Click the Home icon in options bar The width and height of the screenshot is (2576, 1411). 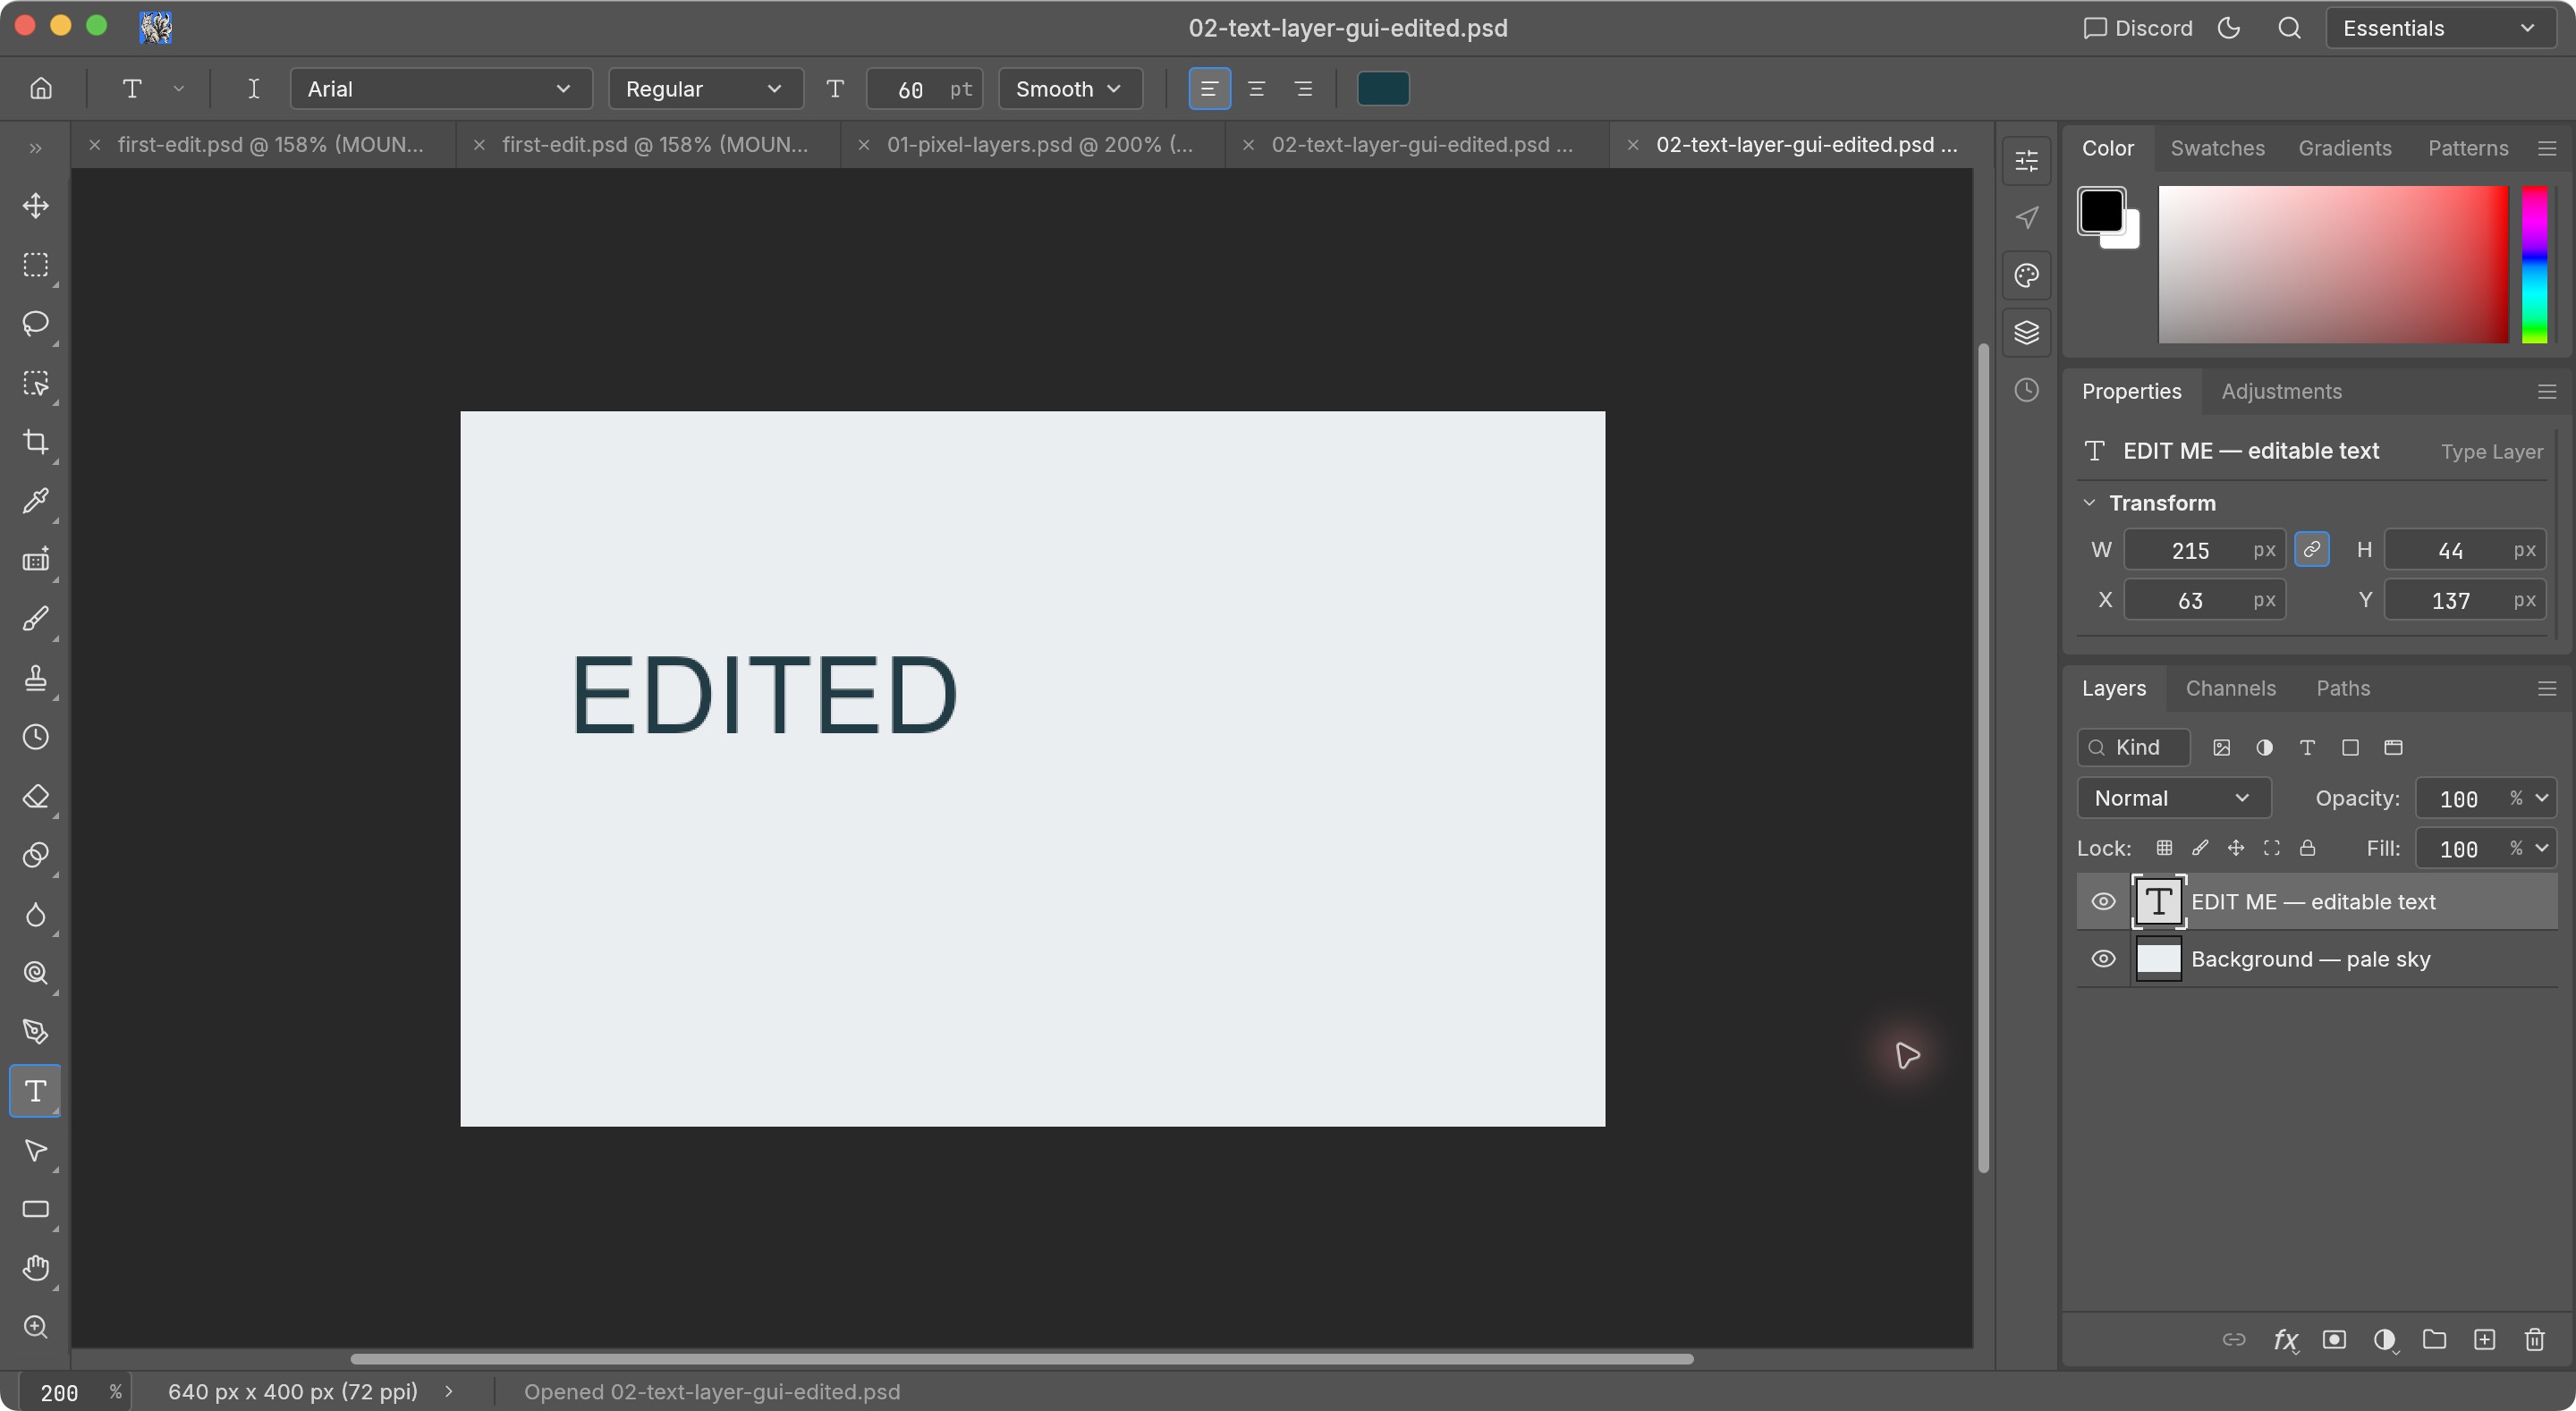pos(41,89)
